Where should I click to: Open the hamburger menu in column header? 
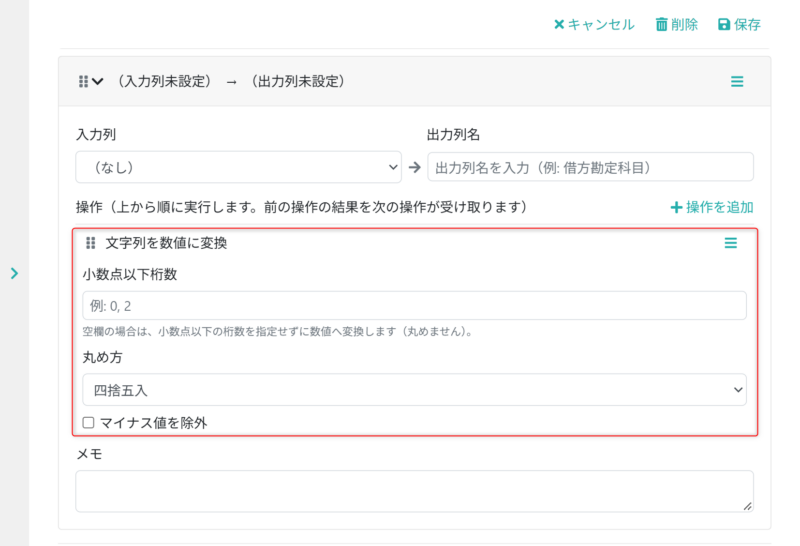click(x=737, y=82)
